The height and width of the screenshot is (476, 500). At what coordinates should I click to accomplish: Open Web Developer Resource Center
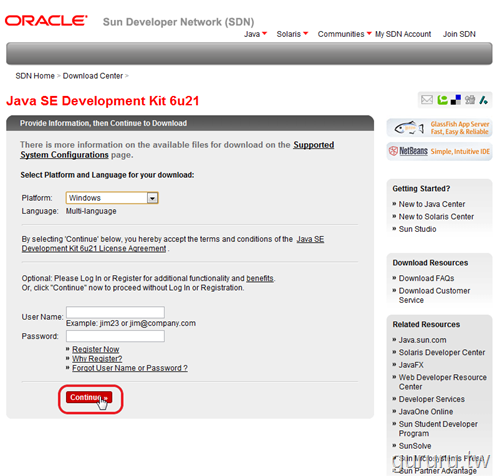coord(443,382)
